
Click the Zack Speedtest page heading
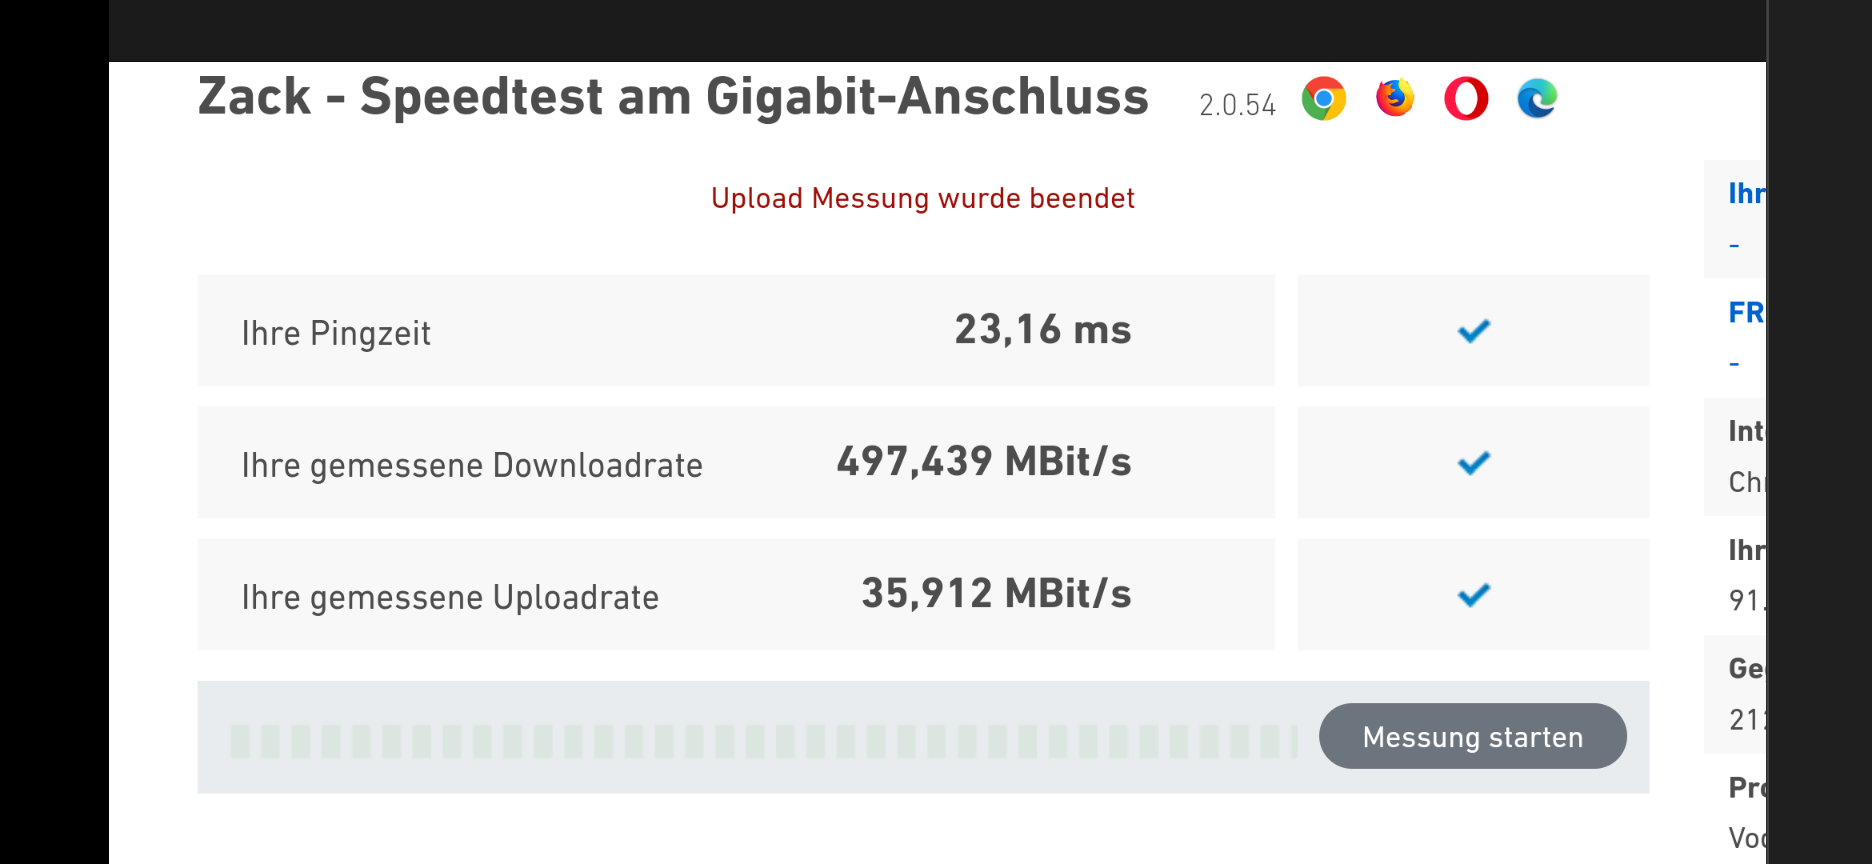tap(673, 97)
